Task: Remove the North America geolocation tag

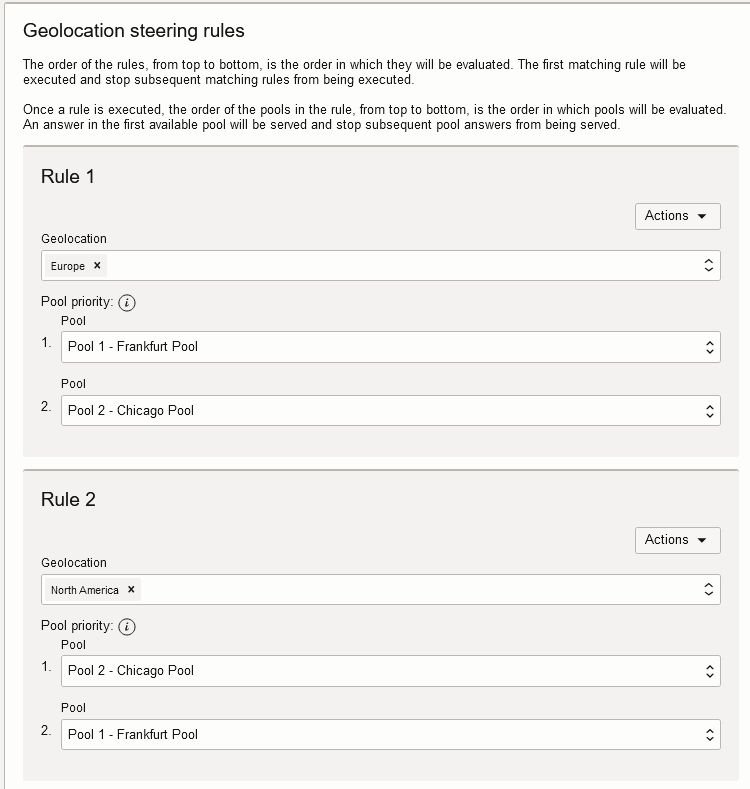Action: click(x=131, y=590)
